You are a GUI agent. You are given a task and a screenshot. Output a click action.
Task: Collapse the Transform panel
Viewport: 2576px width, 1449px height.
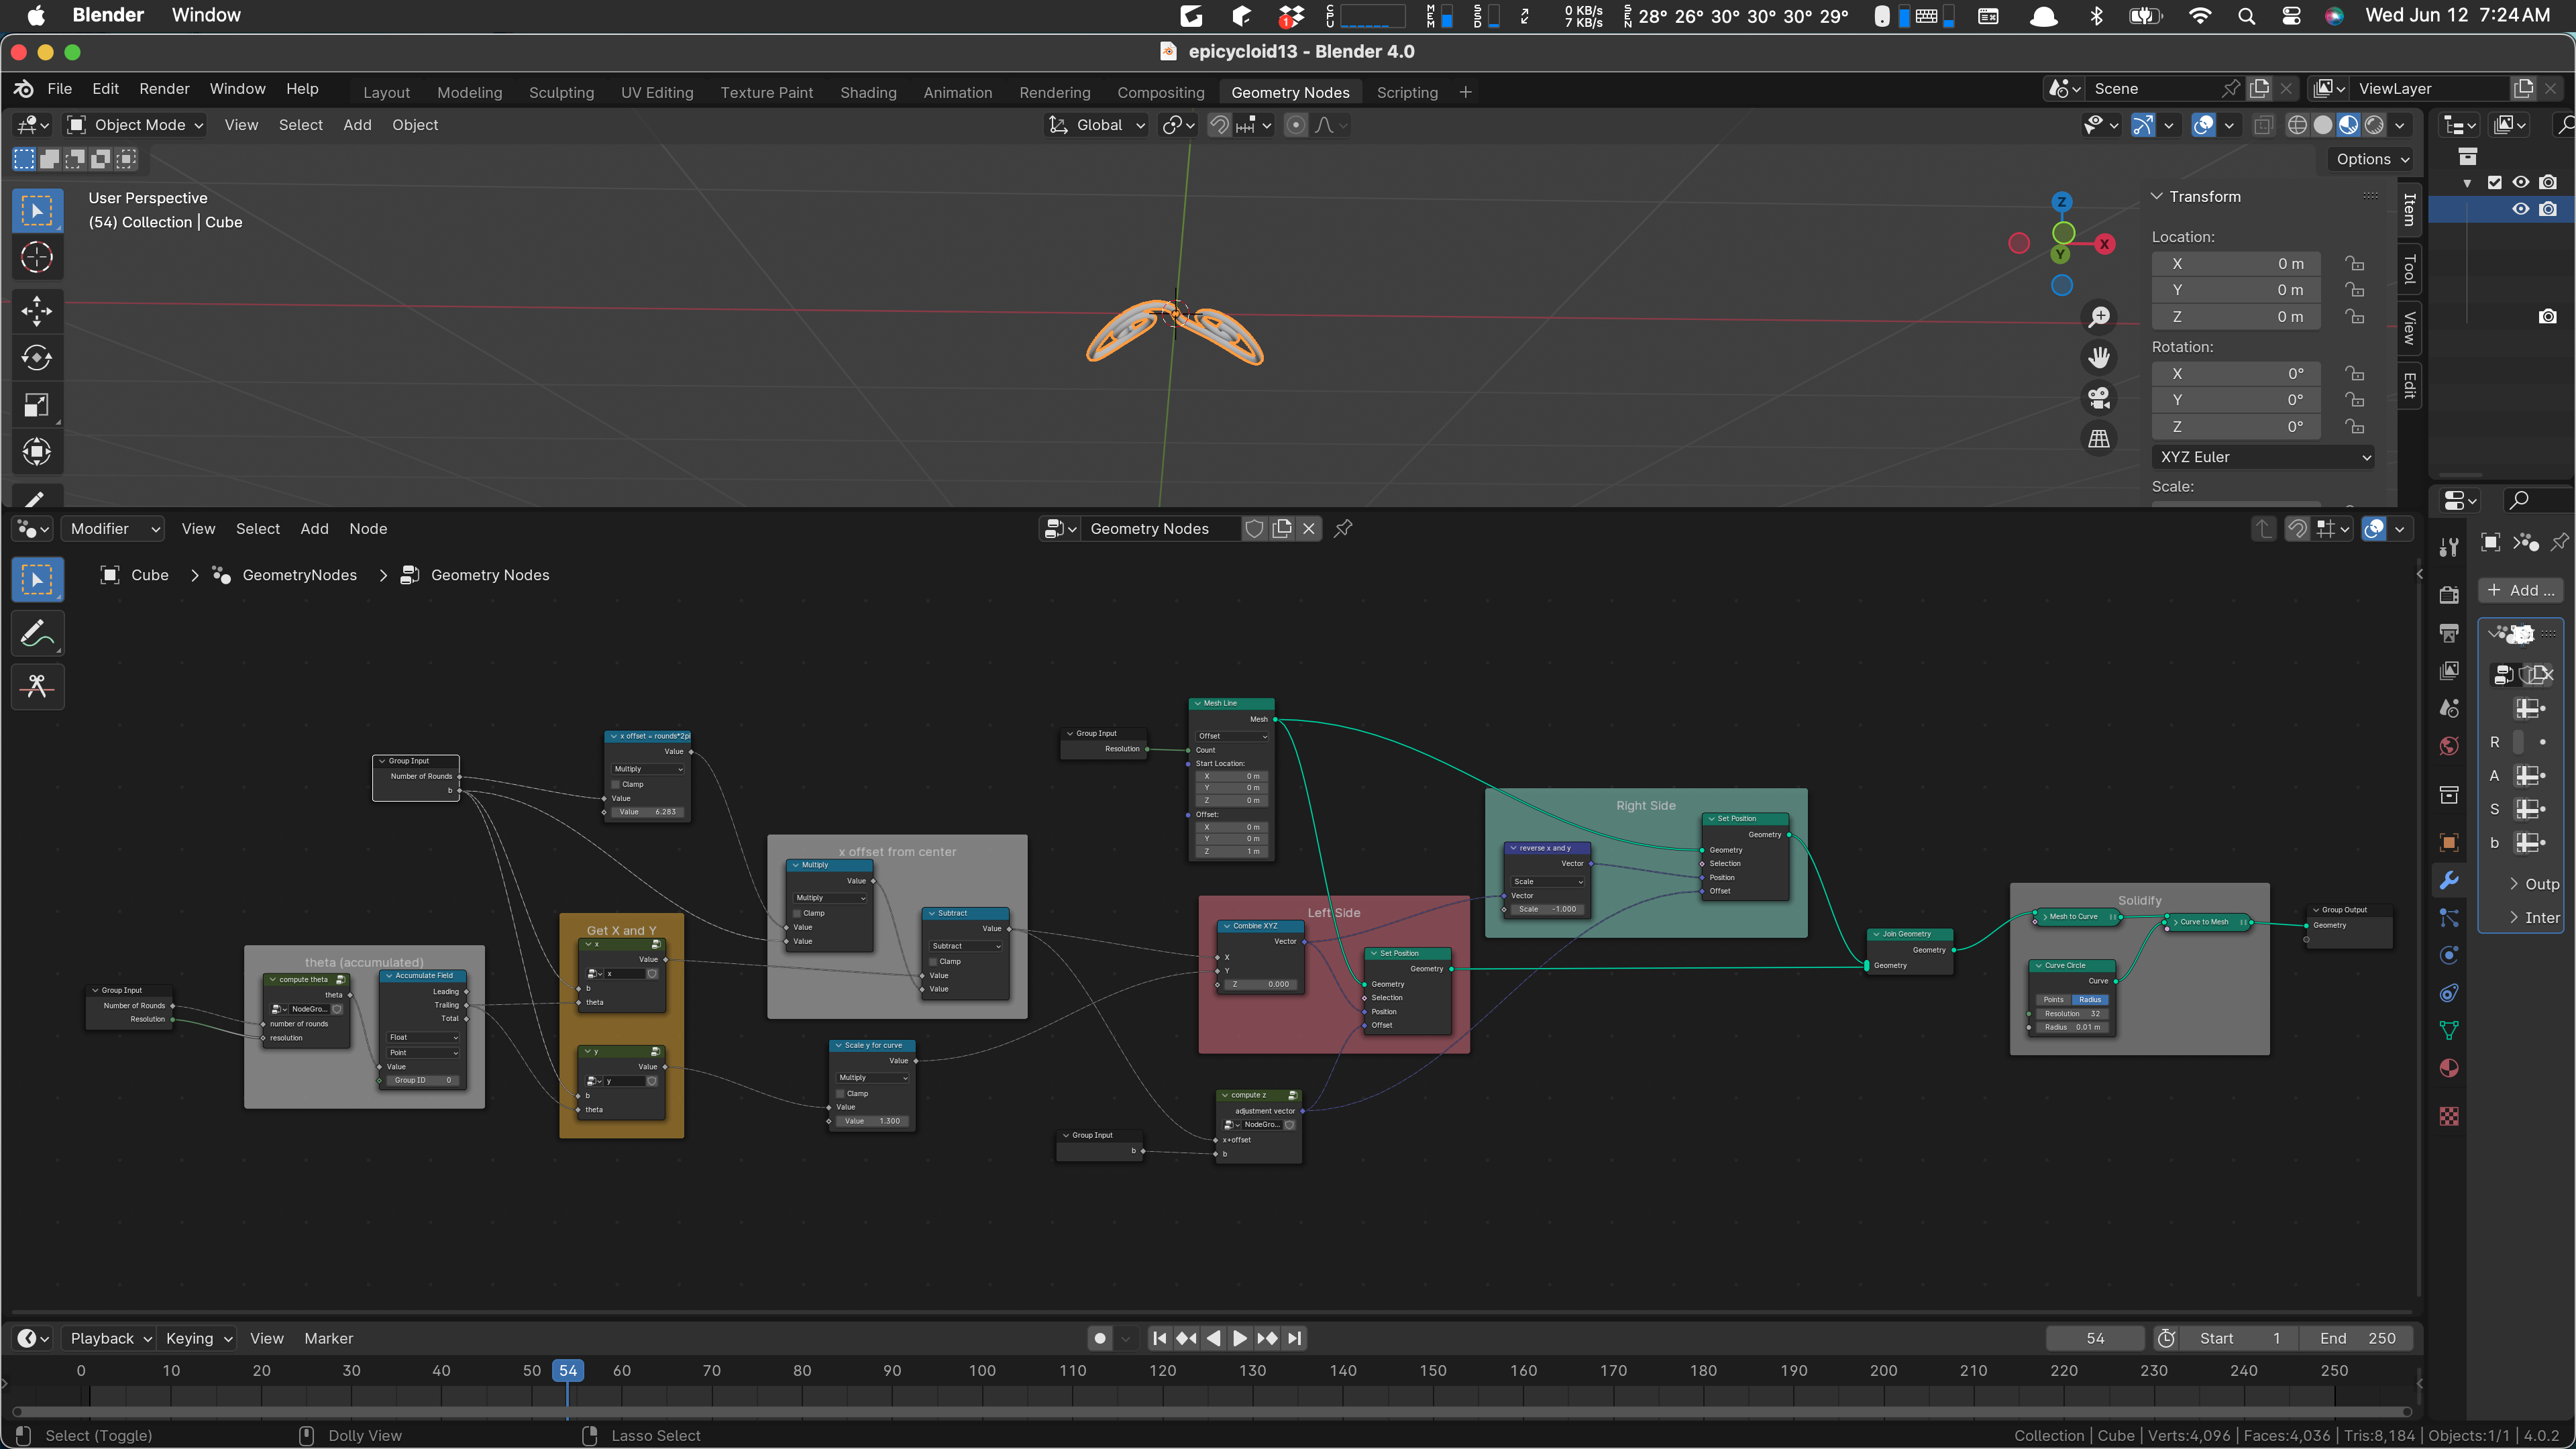tap(2157, 197)
